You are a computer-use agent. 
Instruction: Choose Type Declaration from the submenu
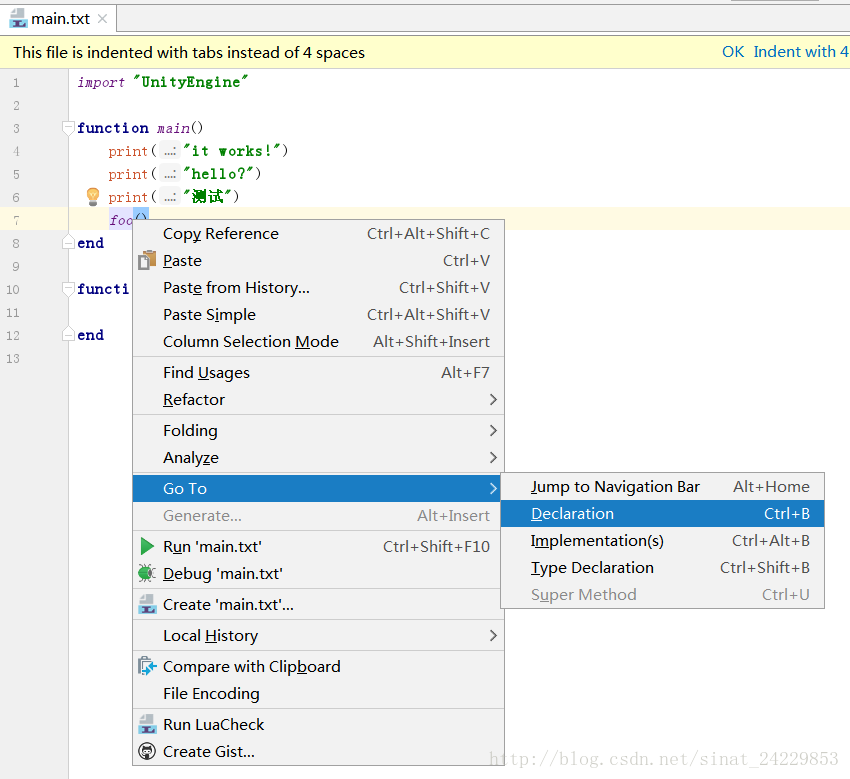point(662,568)
